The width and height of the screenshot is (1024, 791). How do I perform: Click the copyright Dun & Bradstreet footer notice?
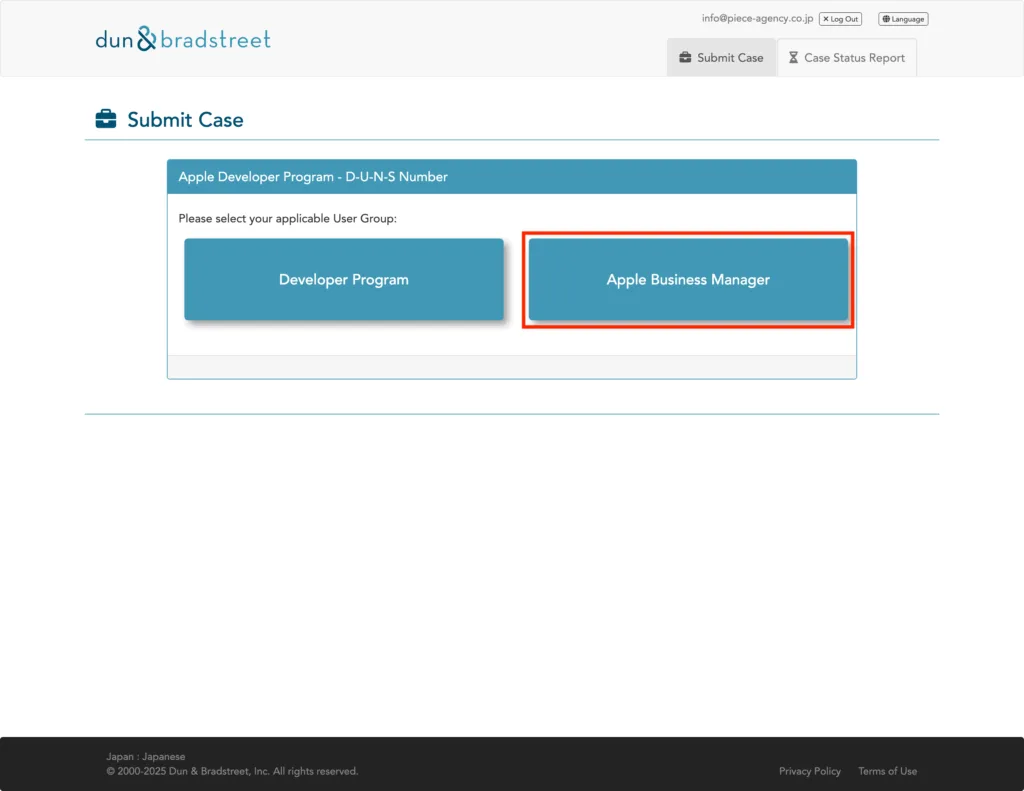coord(232,771)
